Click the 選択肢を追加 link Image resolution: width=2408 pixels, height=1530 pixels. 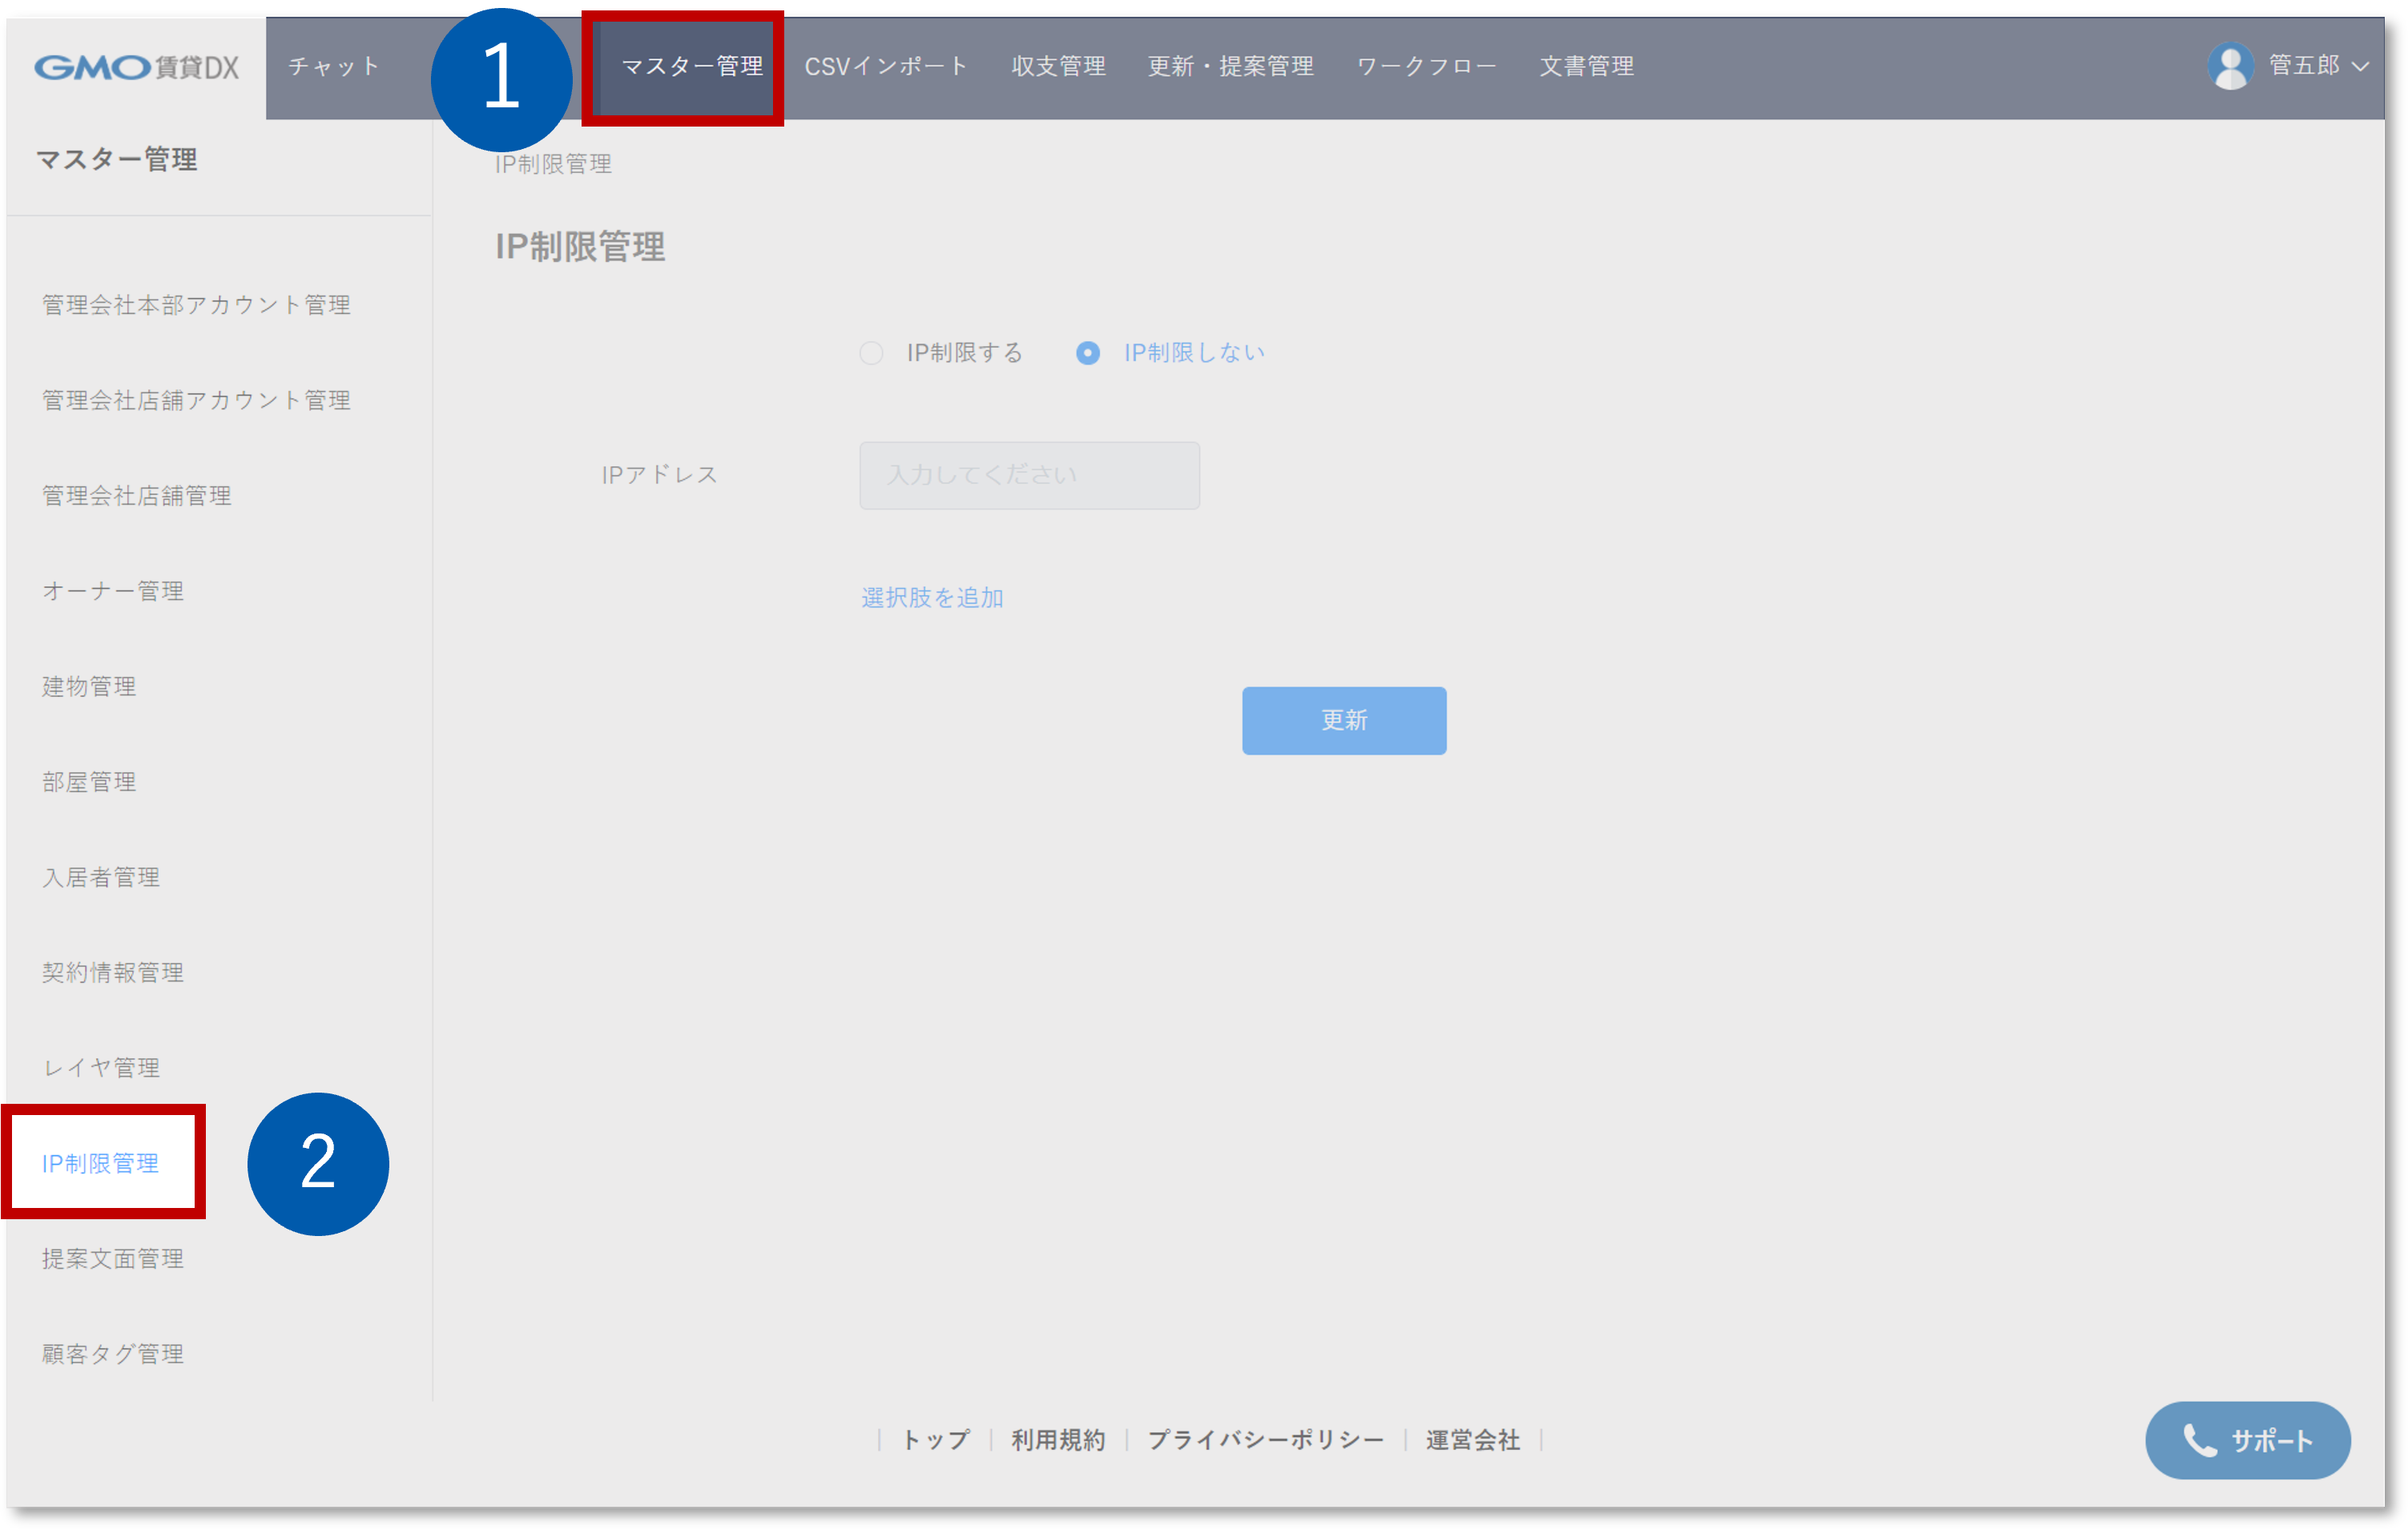(932, 598)
